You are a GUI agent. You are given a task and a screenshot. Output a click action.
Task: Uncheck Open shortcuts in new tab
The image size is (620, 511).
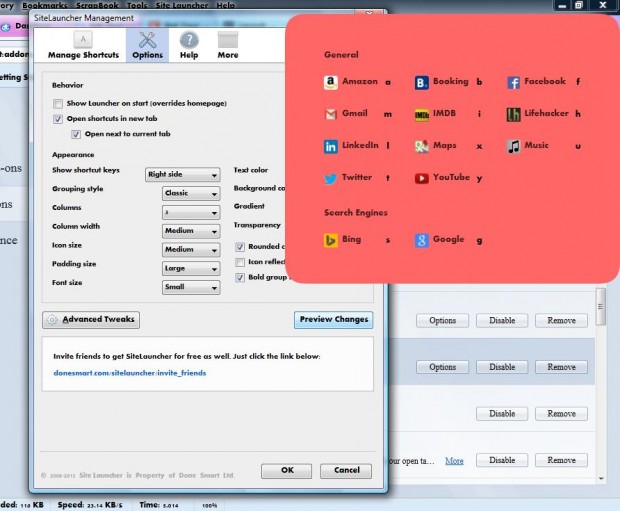tap(58, 119)
